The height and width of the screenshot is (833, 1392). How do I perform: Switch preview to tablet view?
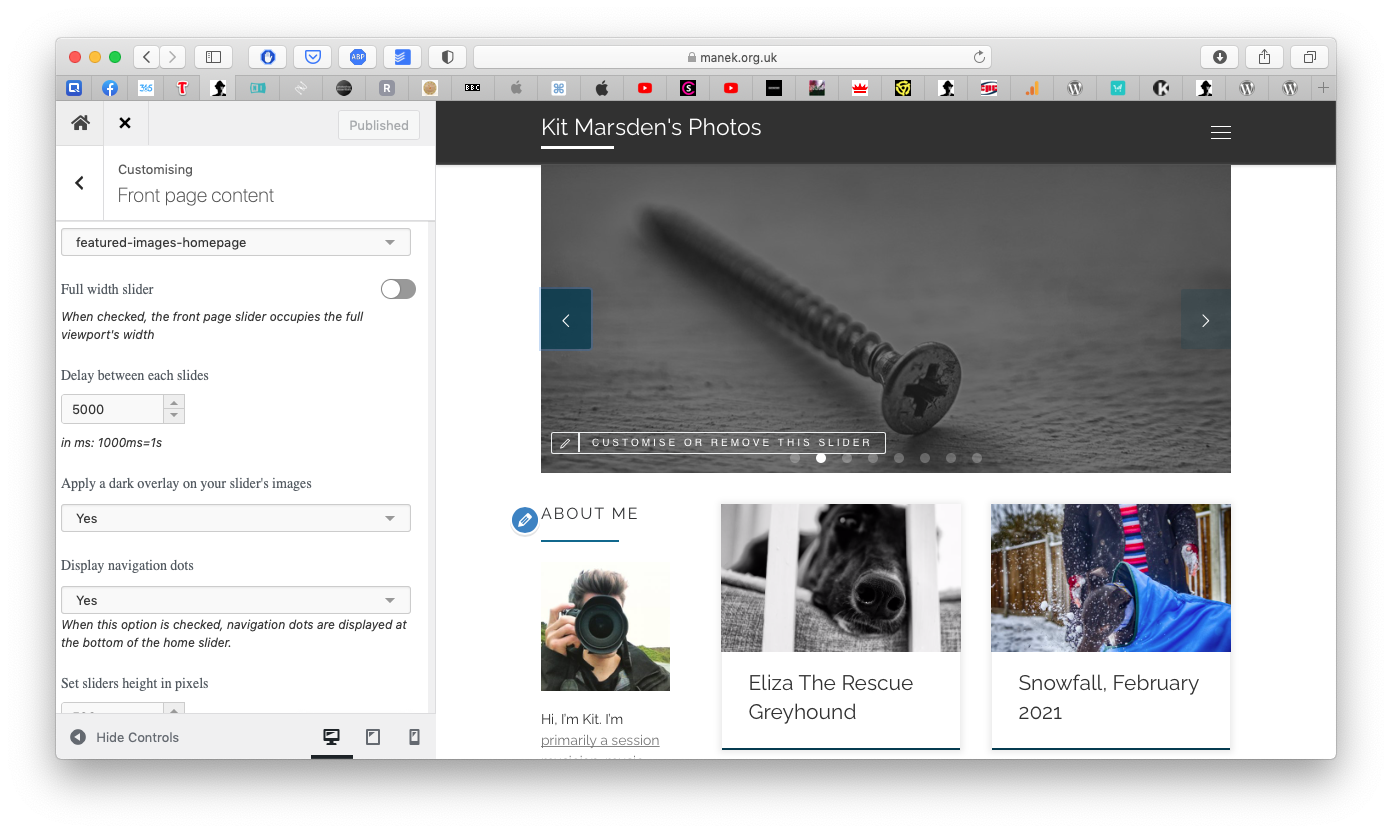[x=372, y=736]
